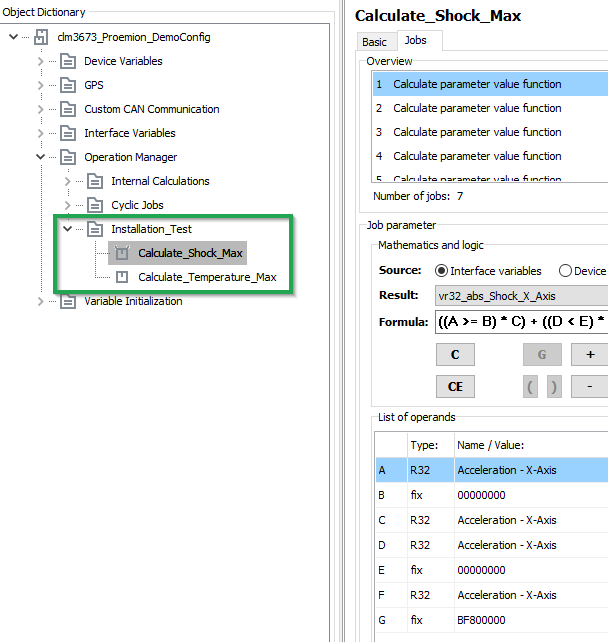This screenshot has height=642, width=608.
Task: Click the GPS folder icon
Action: click(68, 85)
